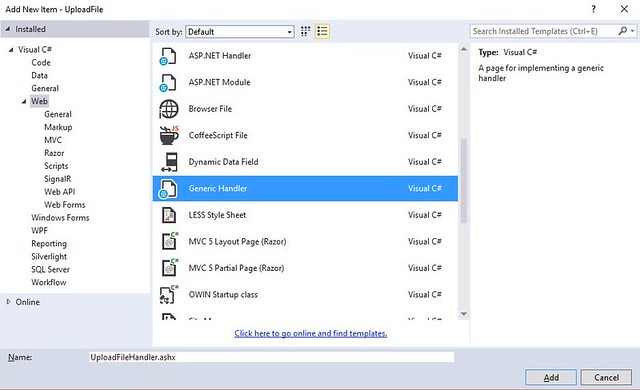This screenshot has height=390, width=640.
Task: Choose the ASP.NET Module template
Action: click(x=305, y=82)
